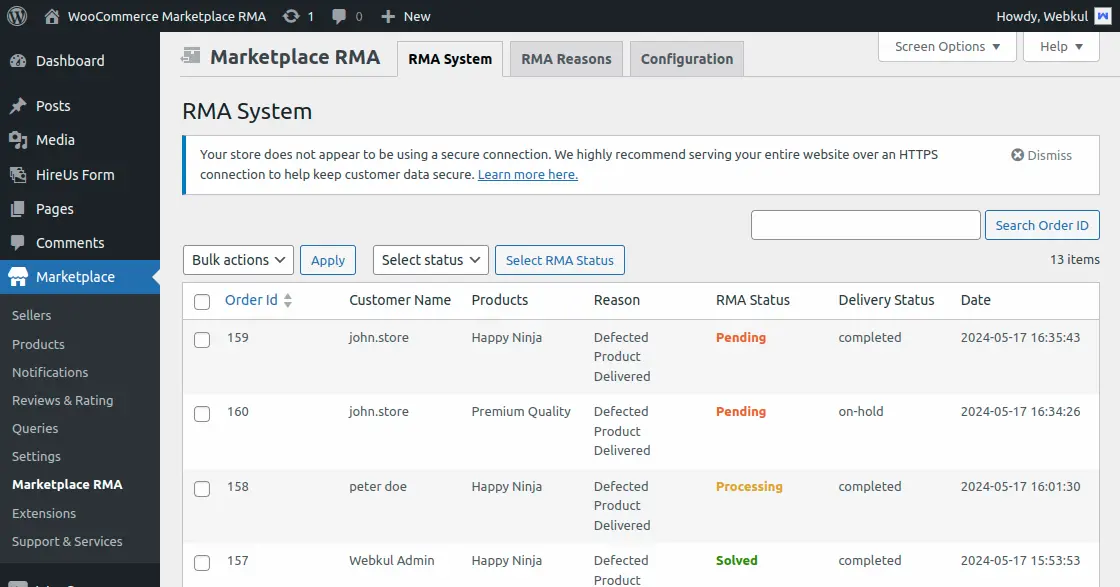Click the WordPress logo in the admin bar
This screenshot has width=1120, height=587.
(16, 16)
